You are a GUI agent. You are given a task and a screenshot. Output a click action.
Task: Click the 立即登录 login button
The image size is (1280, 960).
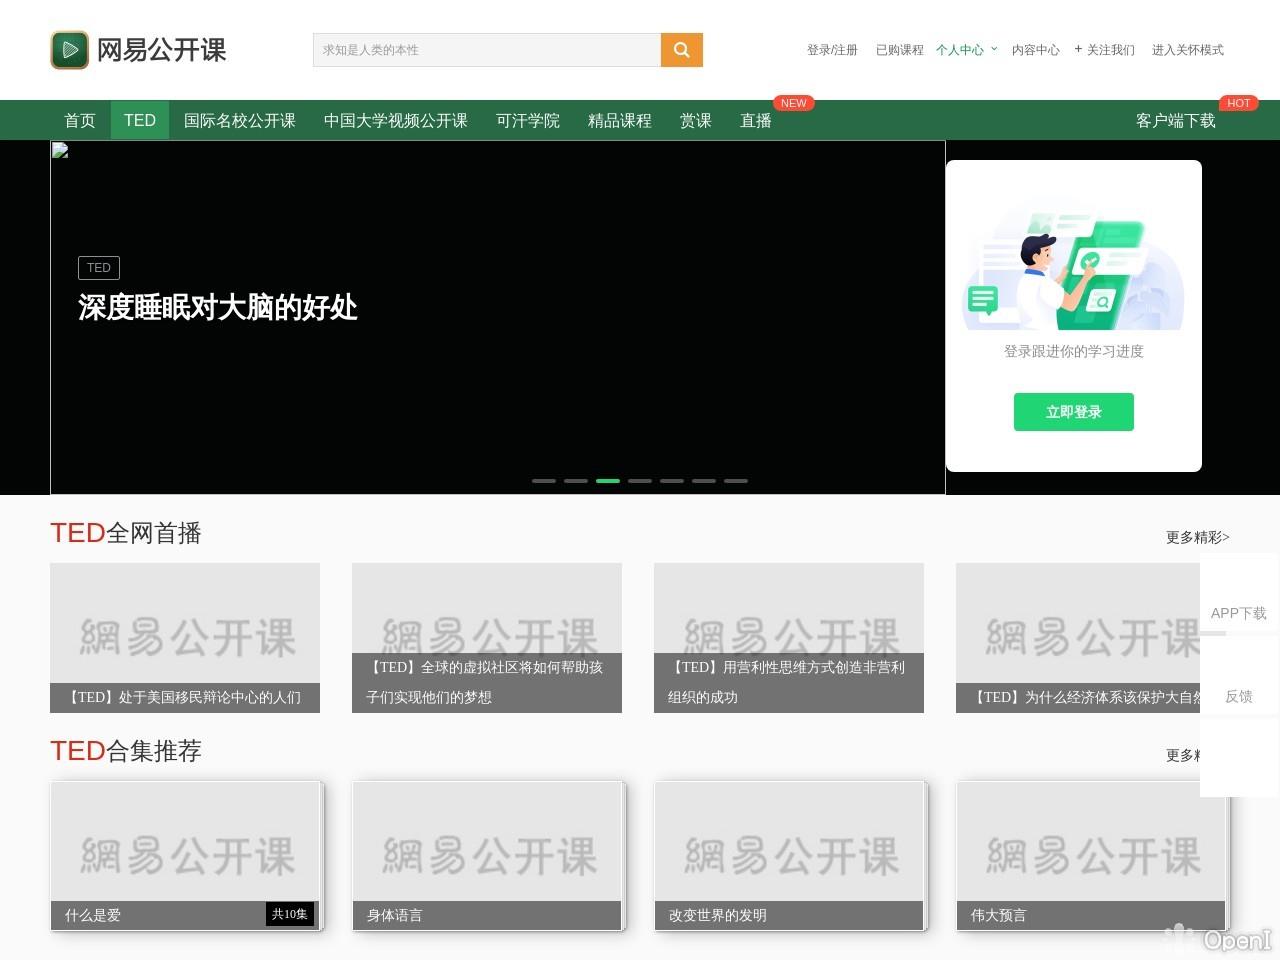tap(1073, 411)
